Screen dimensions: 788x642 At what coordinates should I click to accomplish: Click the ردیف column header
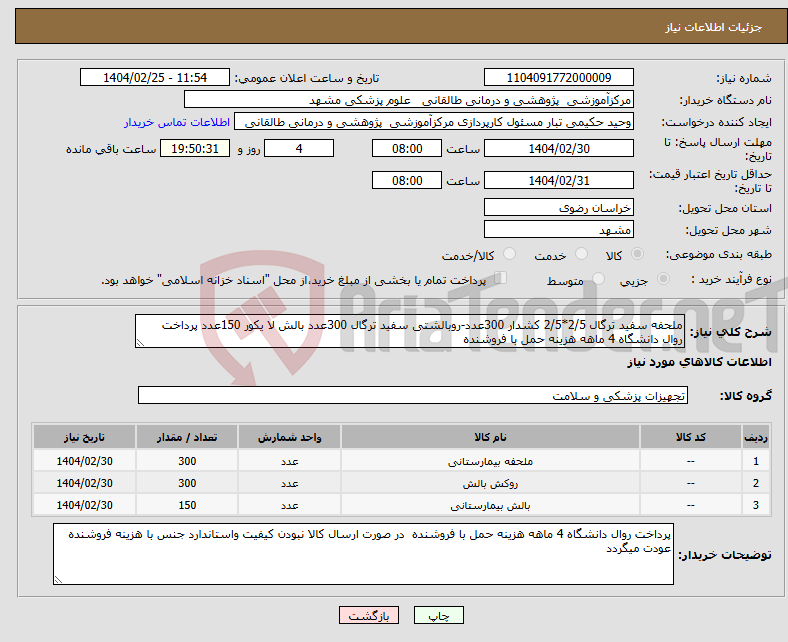756,437
